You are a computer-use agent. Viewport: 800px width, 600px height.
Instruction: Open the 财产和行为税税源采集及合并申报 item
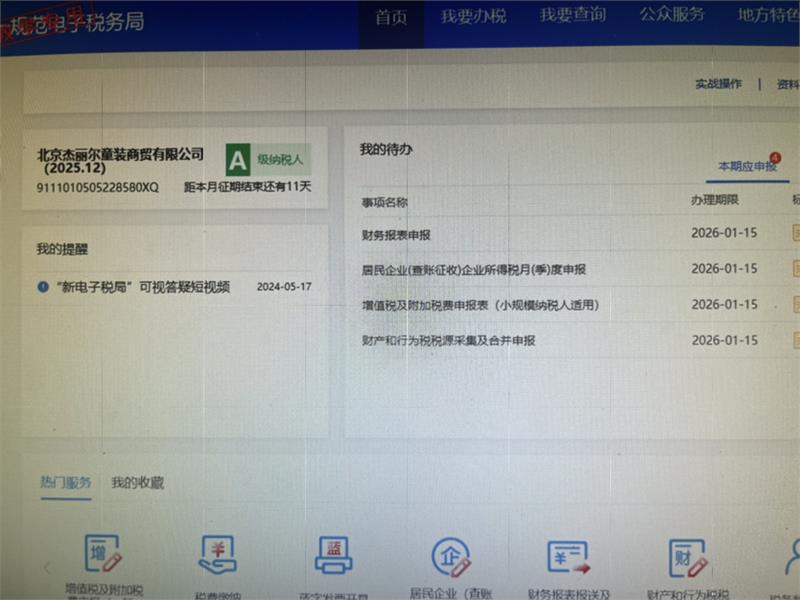click(x=448, y=341)
